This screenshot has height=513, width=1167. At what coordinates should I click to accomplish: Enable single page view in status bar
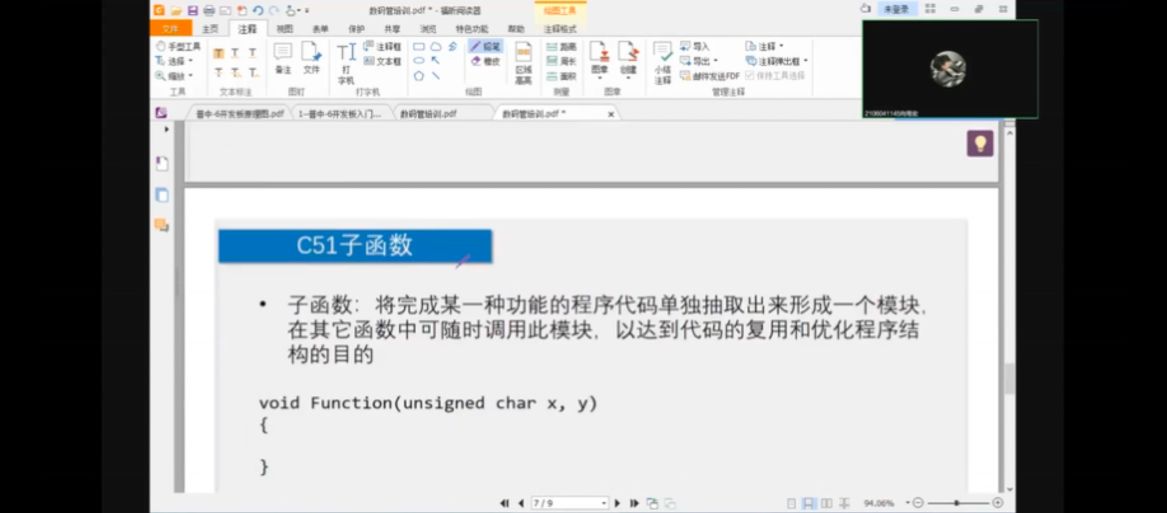[792, 503]
